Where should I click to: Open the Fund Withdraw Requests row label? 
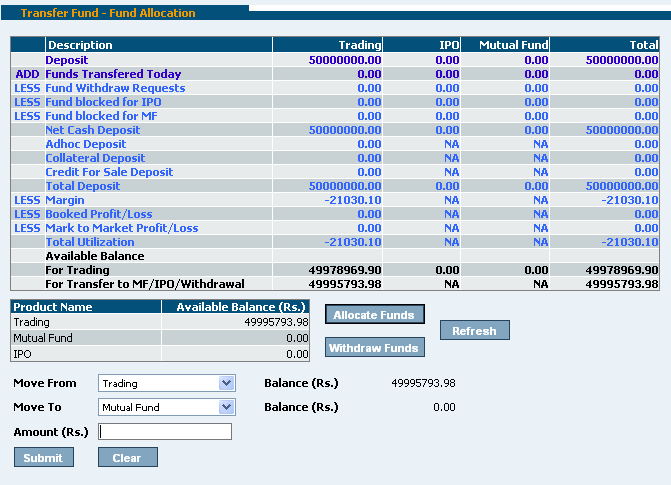tap(115, 88)
